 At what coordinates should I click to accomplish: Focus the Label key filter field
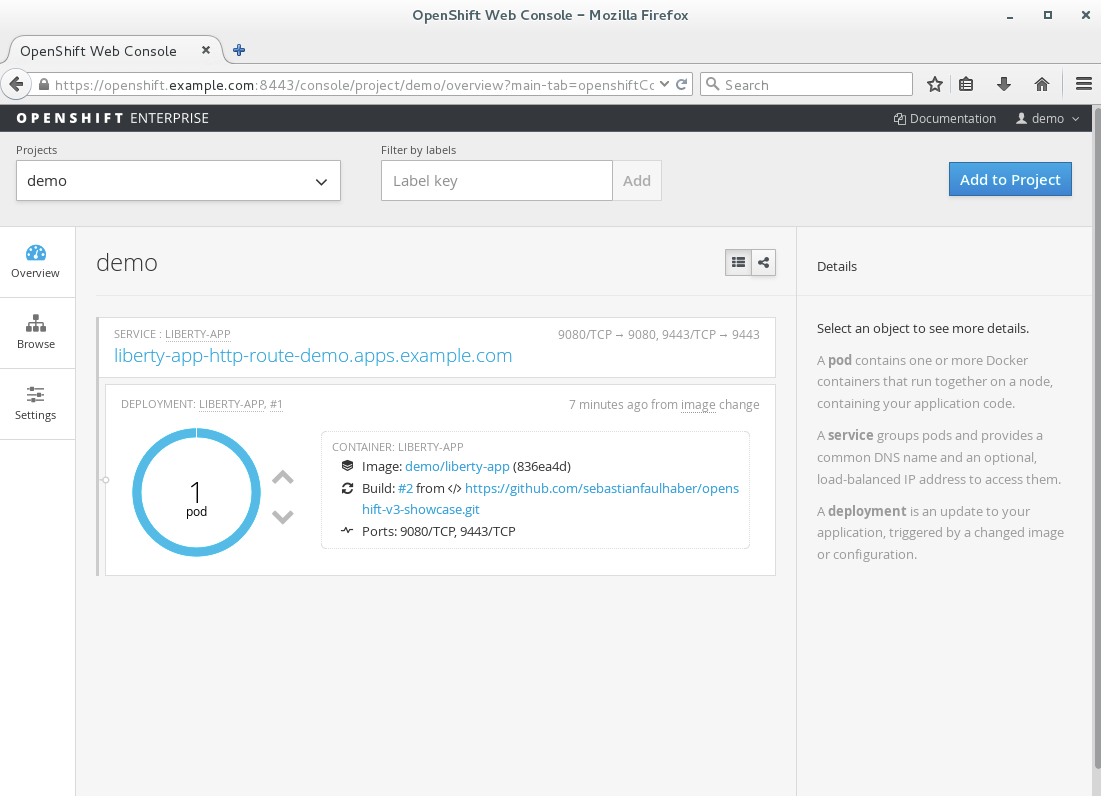pos(497,181)
